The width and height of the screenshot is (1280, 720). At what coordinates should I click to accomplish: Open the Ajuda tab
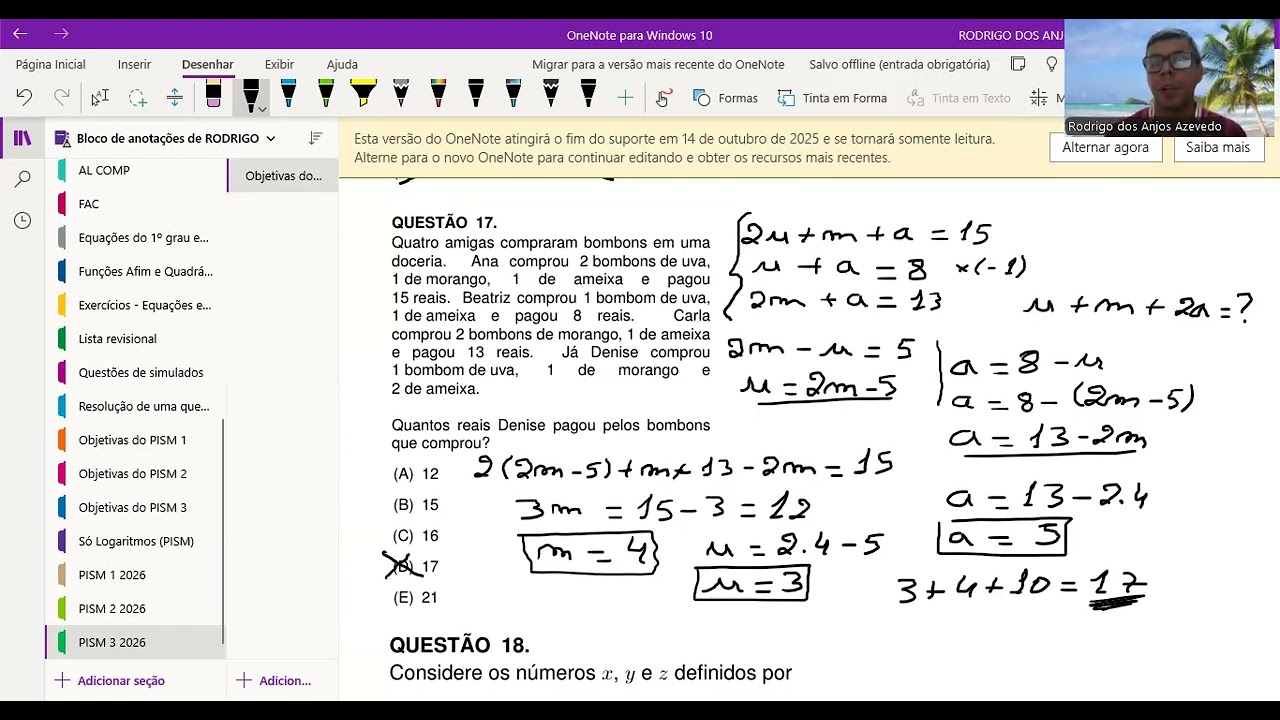342,64
